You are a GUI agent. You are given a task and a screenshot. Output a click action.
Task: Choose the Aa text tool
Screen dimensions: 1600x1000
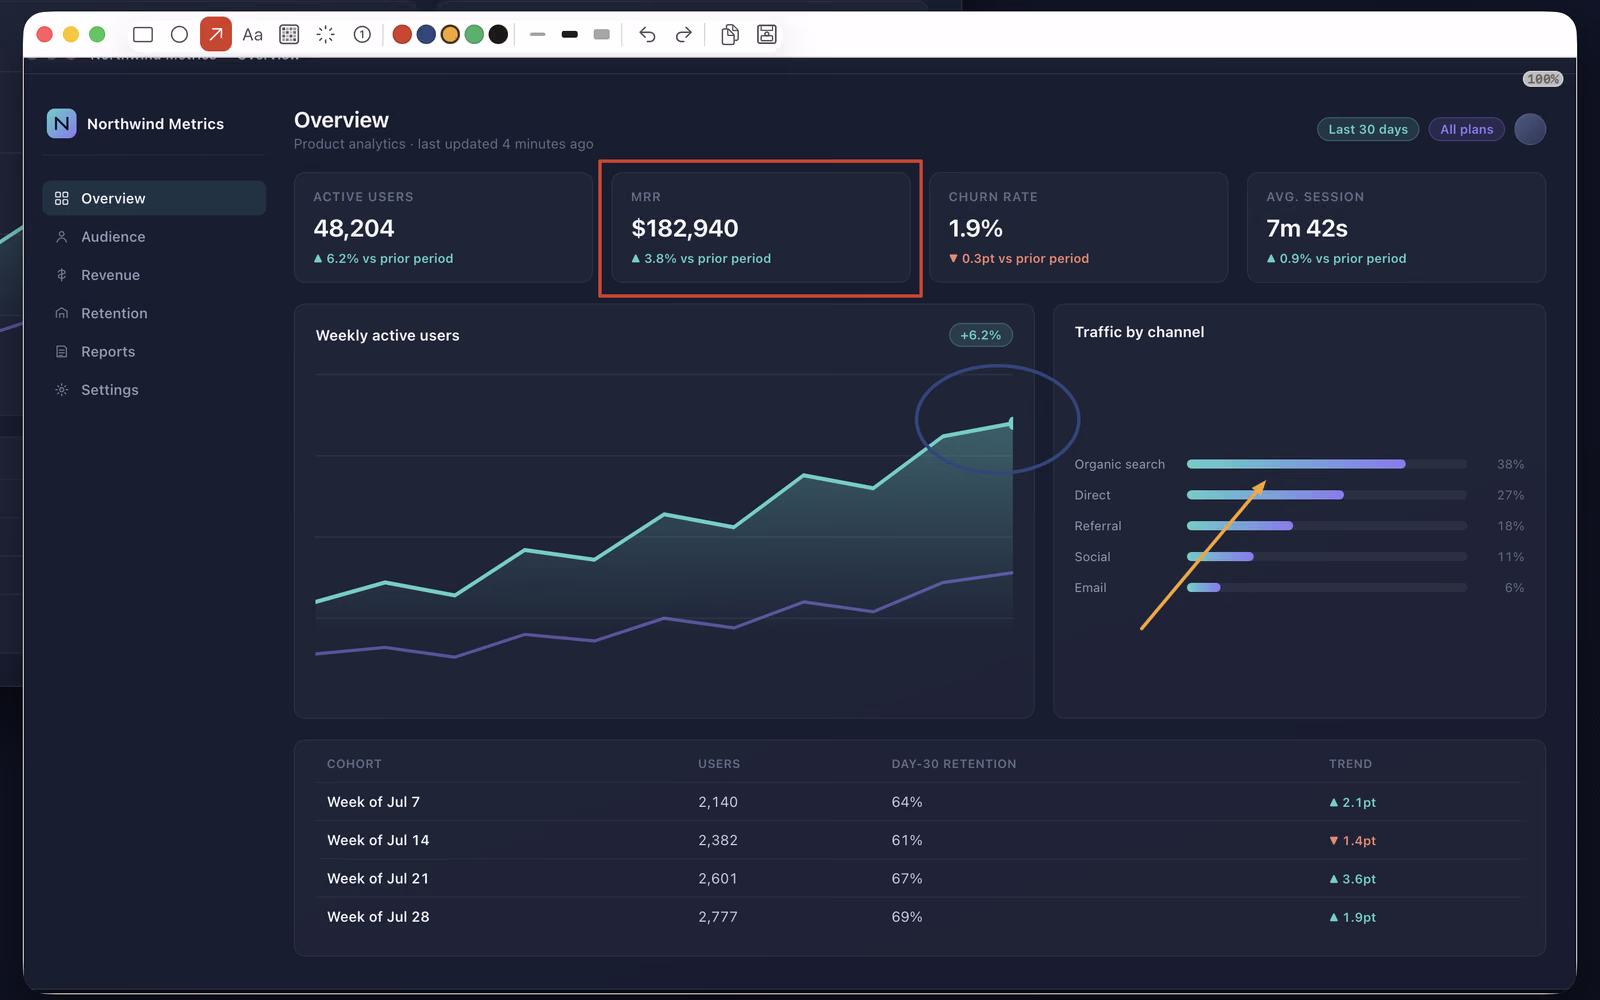coord(253,35)
